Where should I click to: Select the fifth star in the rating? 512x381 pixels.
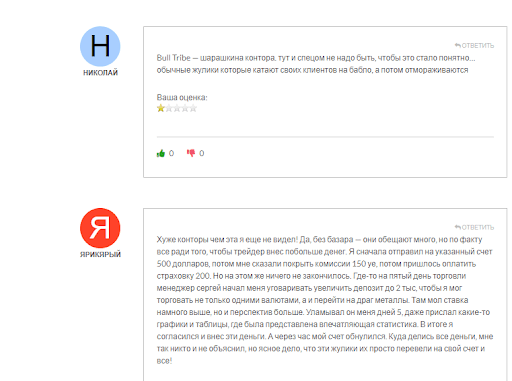[193, 108]
